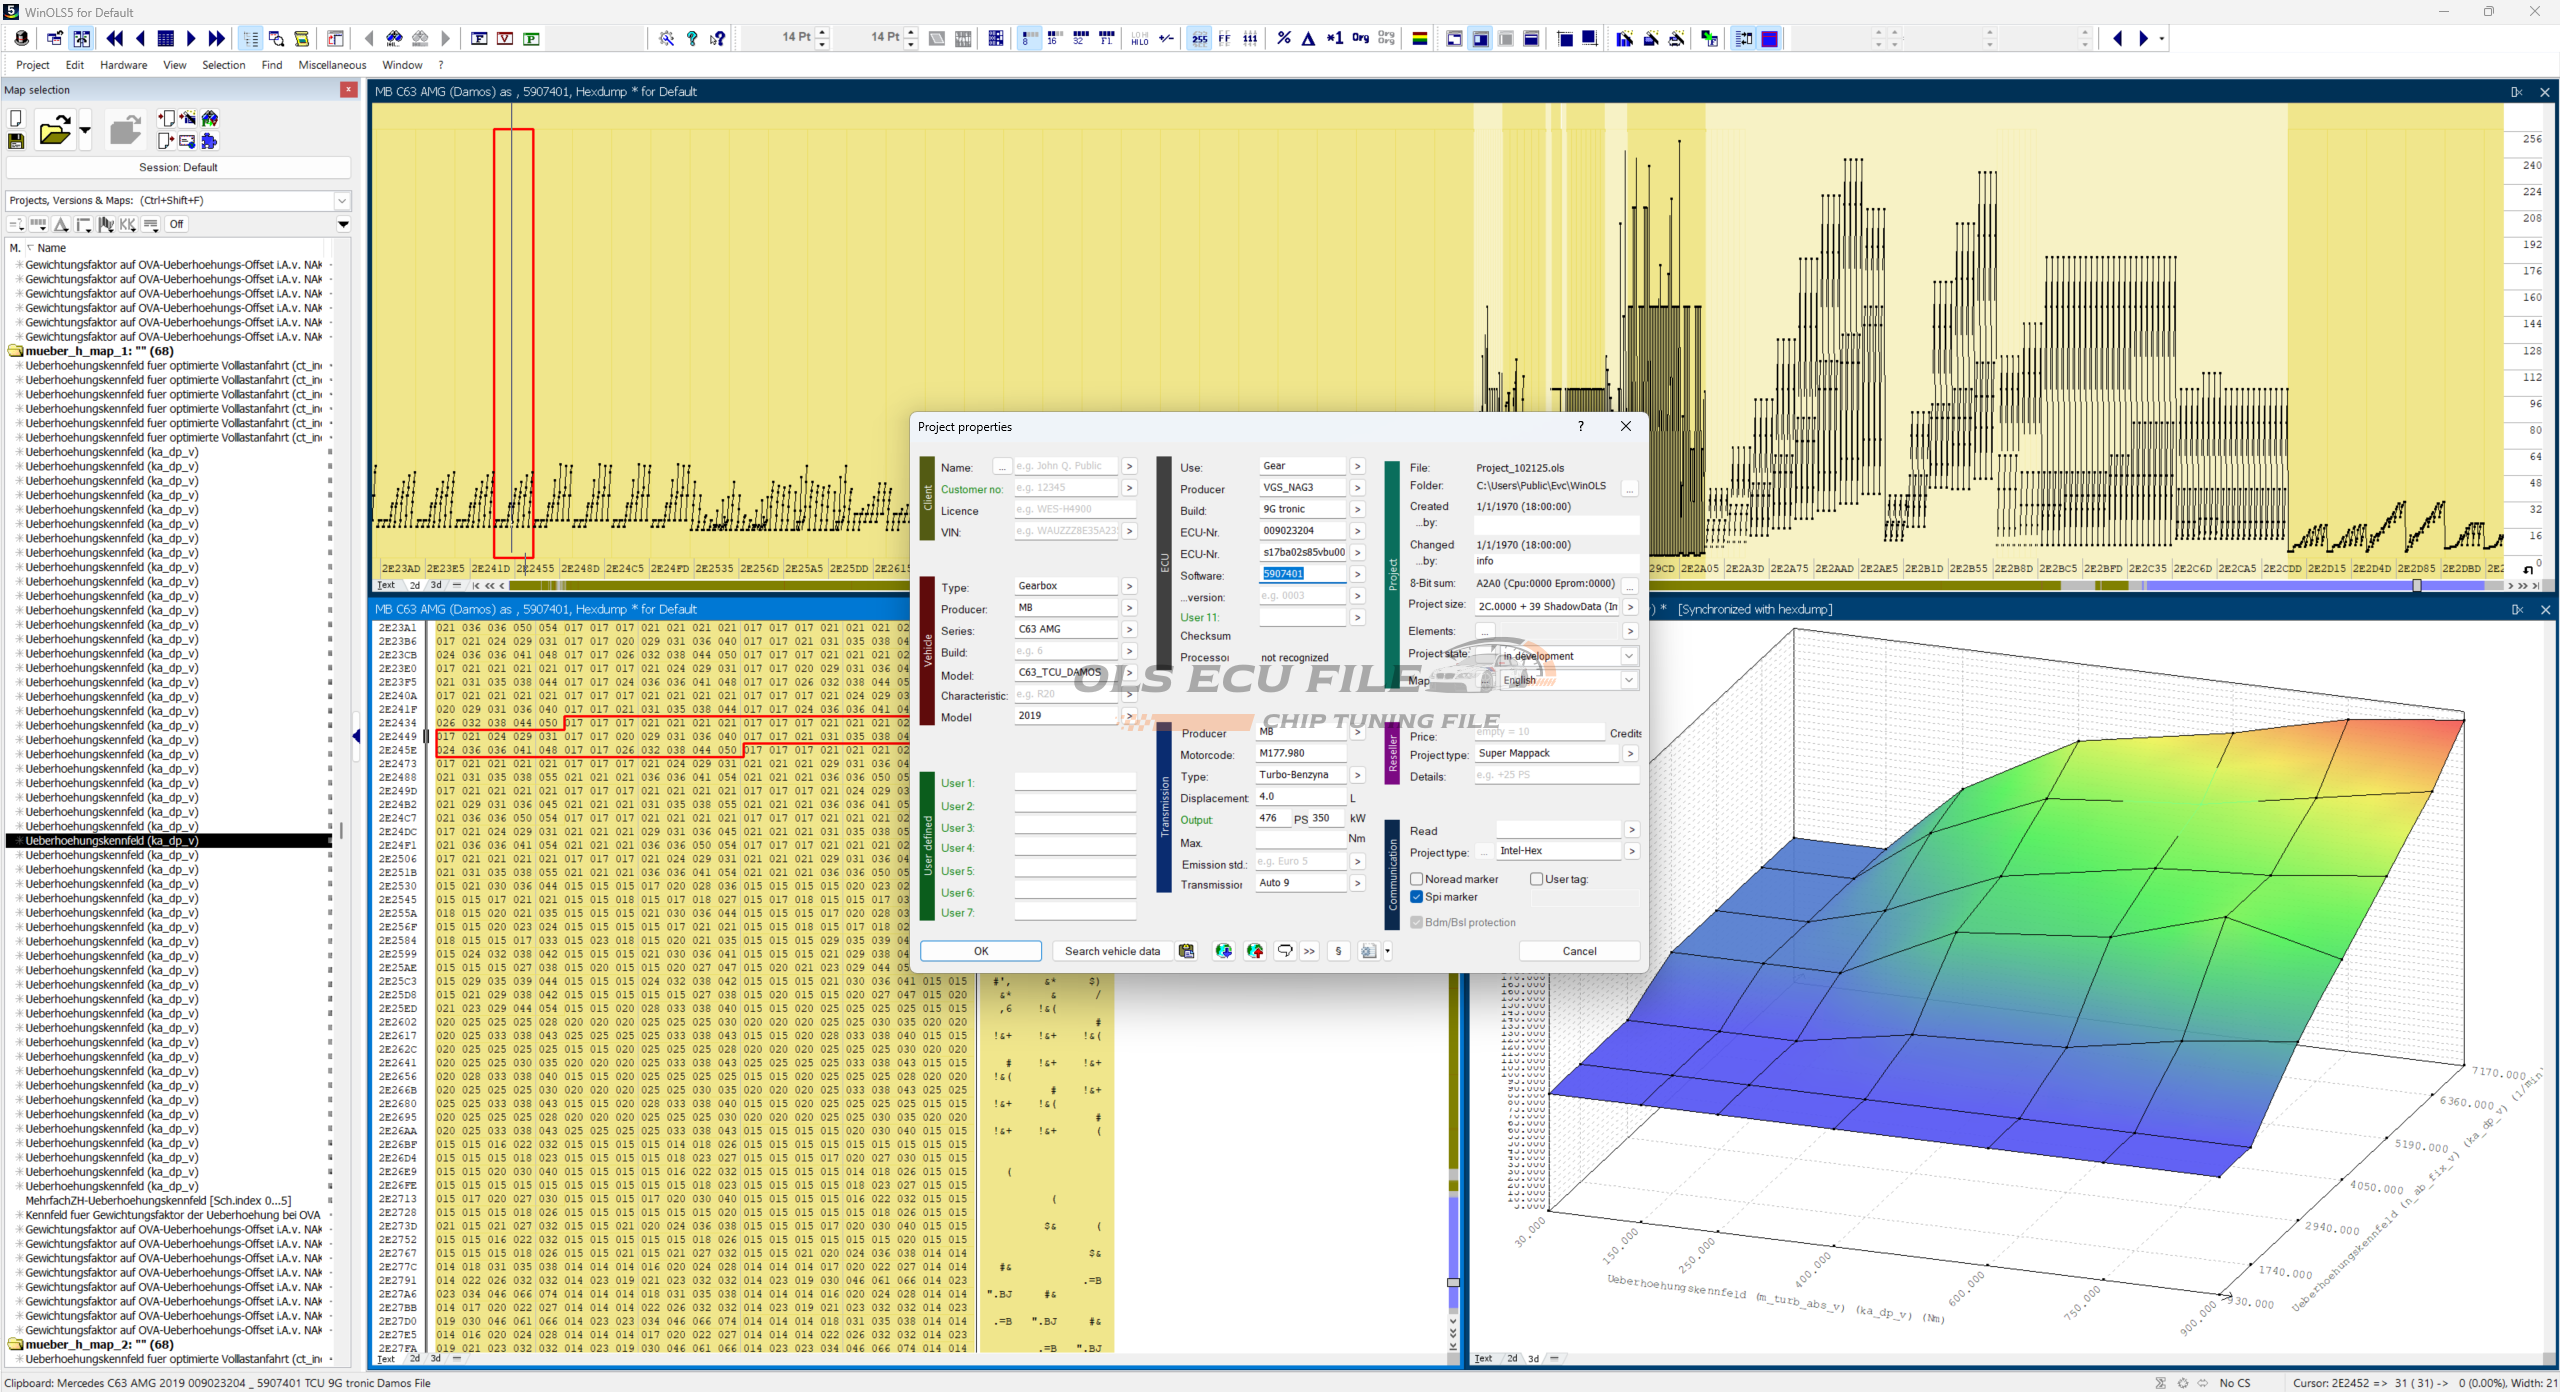Viewport: 2560px width, 1392px height.
Task: Open the Miscellaneous menu
Action: (332, 65)
